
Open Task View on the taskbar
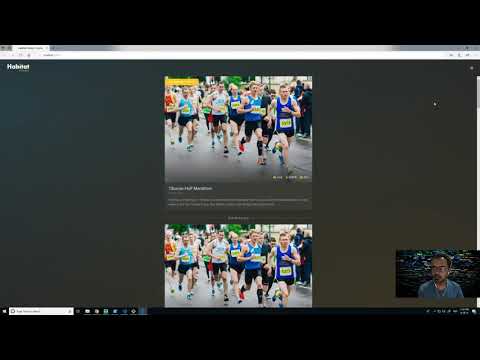[78, 311]
